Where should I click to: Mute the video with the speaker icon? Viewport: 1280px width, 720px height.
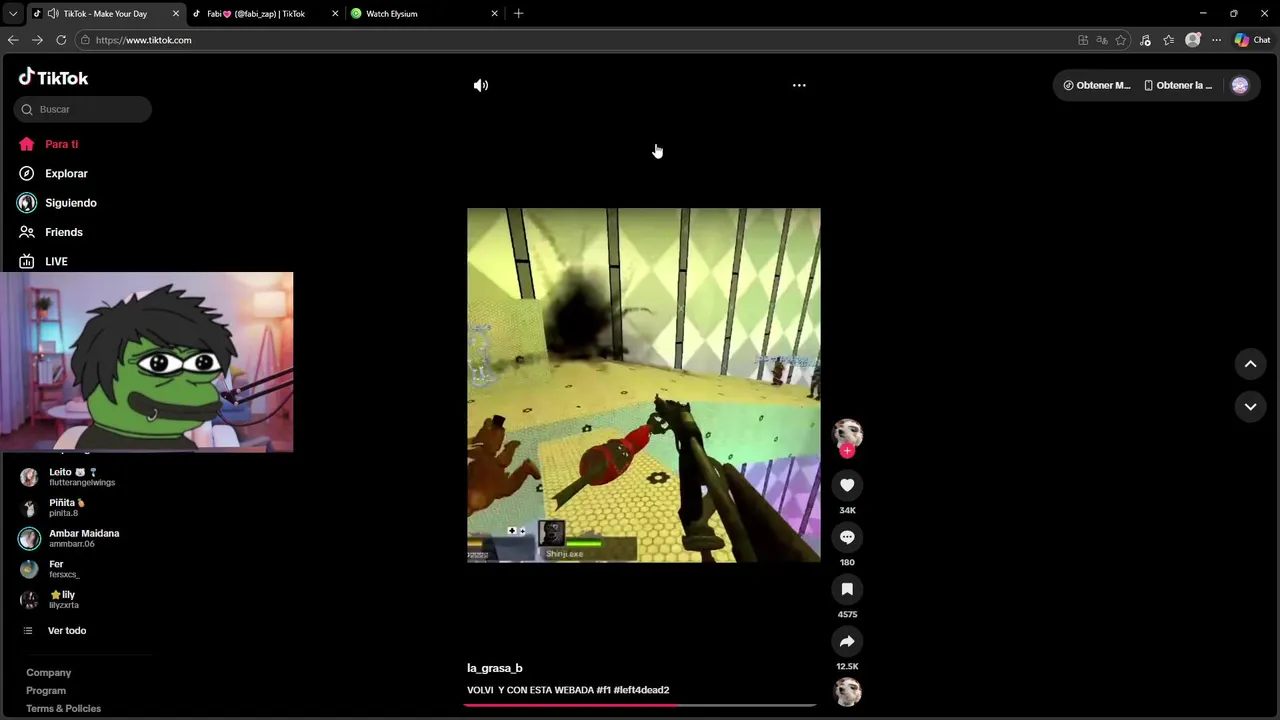pyautogui.click(x=481, y=85)
